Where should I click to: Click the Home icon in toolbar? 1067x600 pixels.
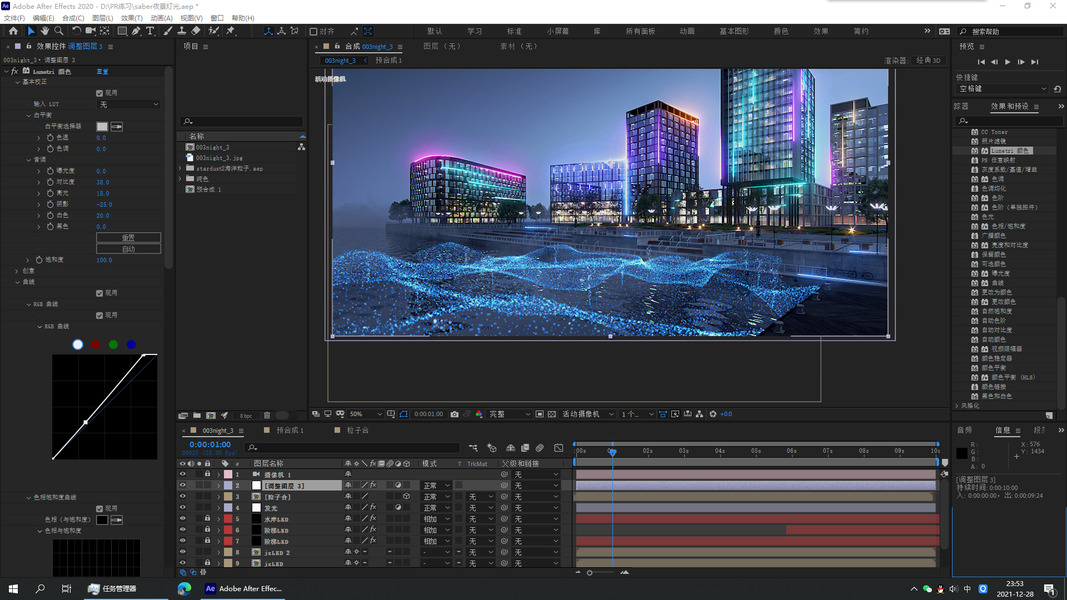pos(13,31)
